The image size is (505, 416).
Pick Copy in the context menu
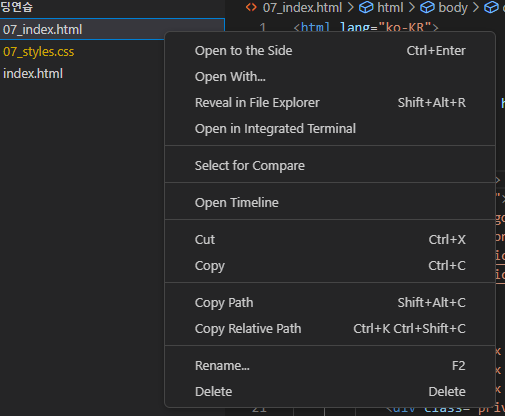tap(330, 266)
